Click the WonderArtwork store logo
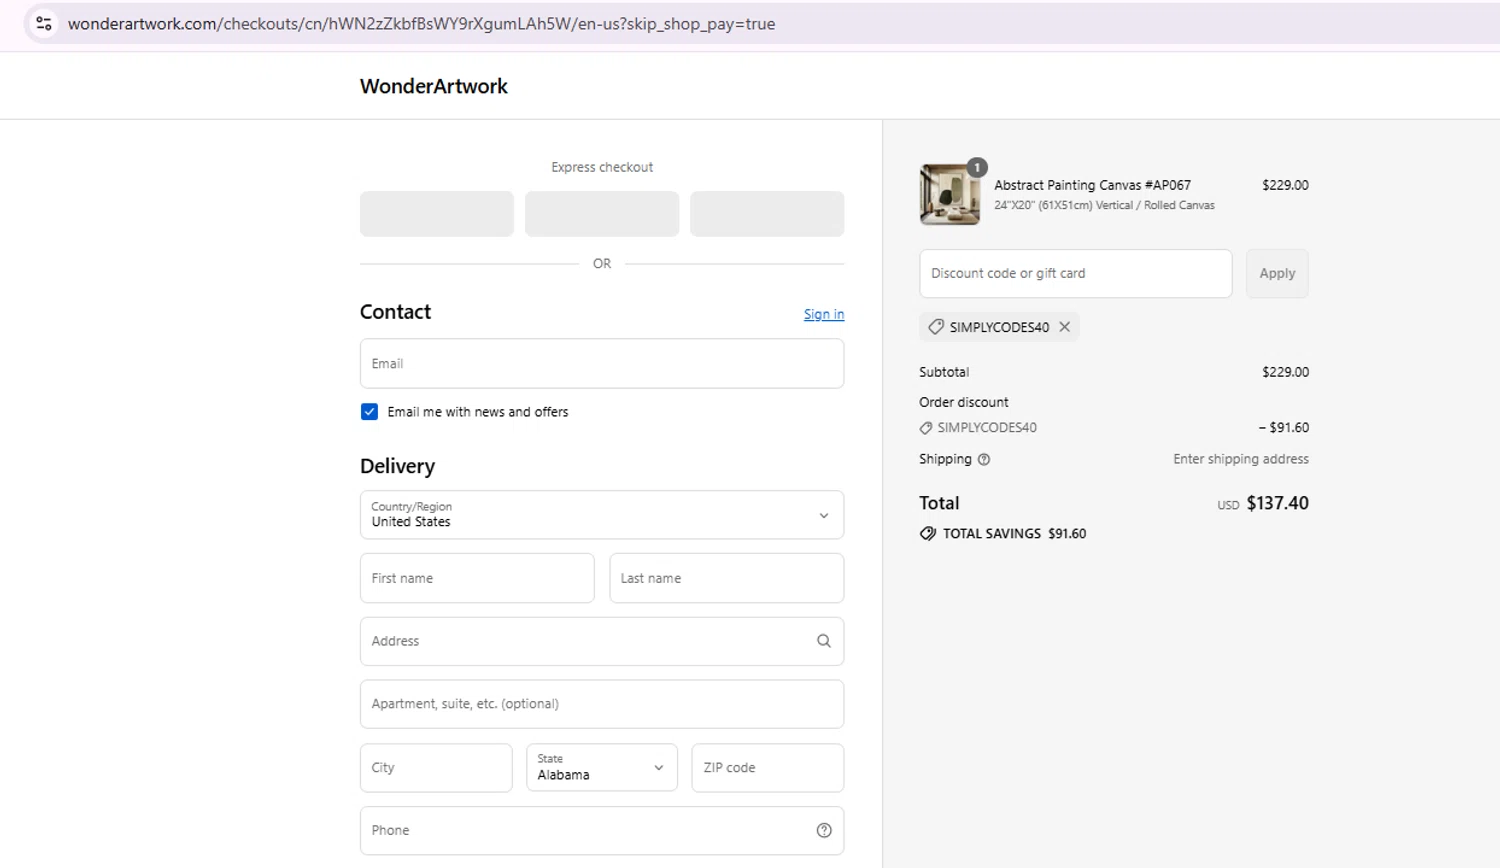This screenshot has height=868, width=1500. (x=434, y=86)
